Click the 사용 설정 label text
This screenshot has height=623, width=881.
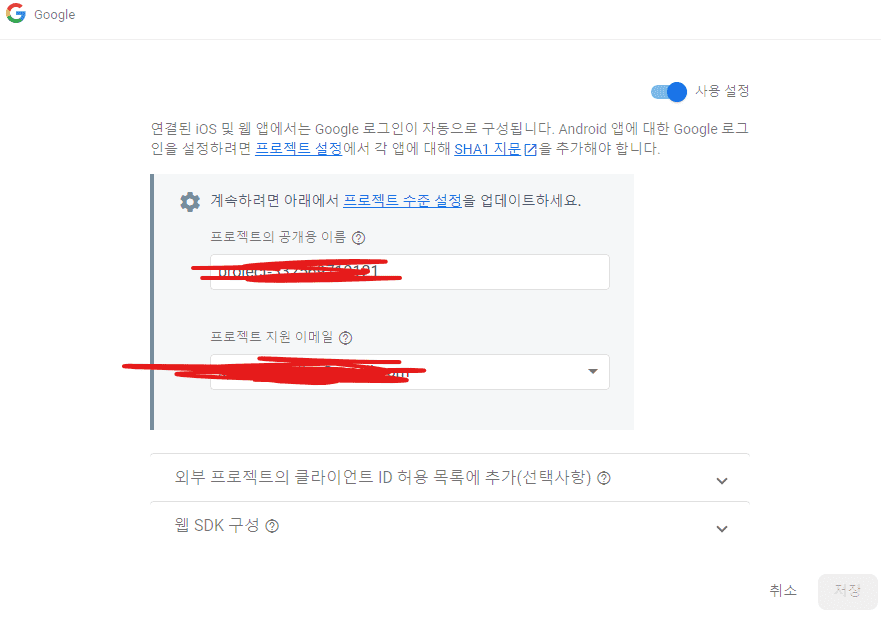point(722,91)
